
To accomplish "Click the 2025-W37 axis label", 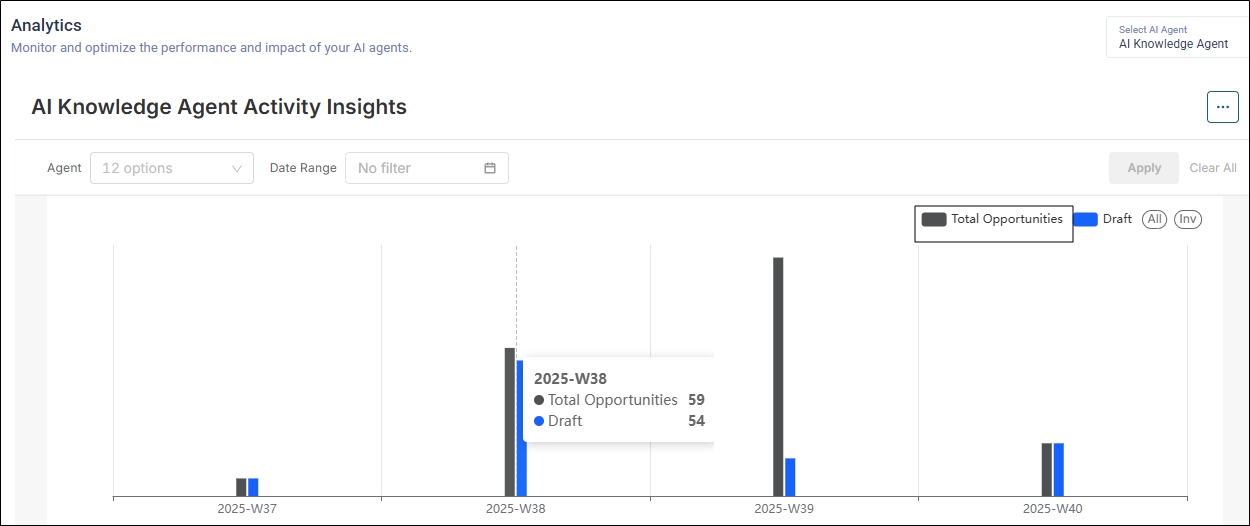I will click(247, 509).
